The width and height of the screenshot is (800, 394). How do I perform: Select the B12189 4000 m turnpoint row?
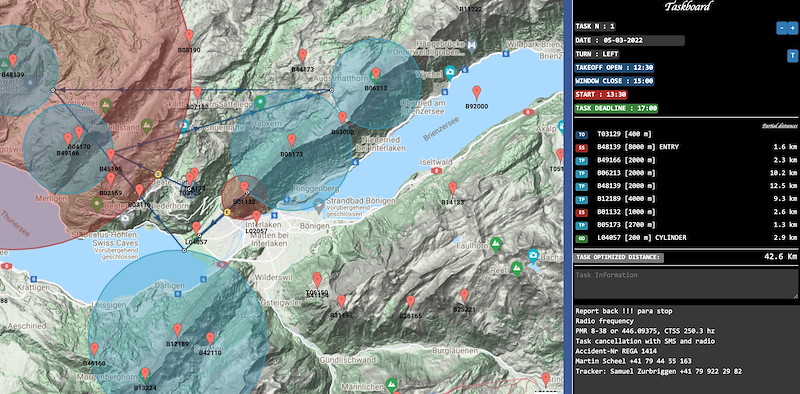(686, 200)
